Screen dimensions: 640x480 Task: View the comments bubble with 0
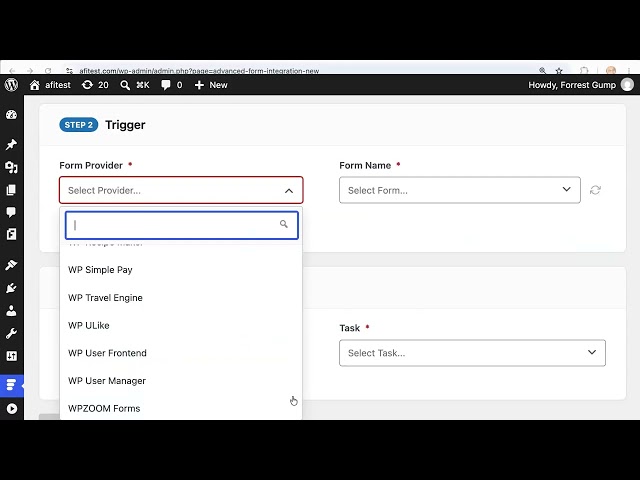pyautogui.click(x=171, y=85)
